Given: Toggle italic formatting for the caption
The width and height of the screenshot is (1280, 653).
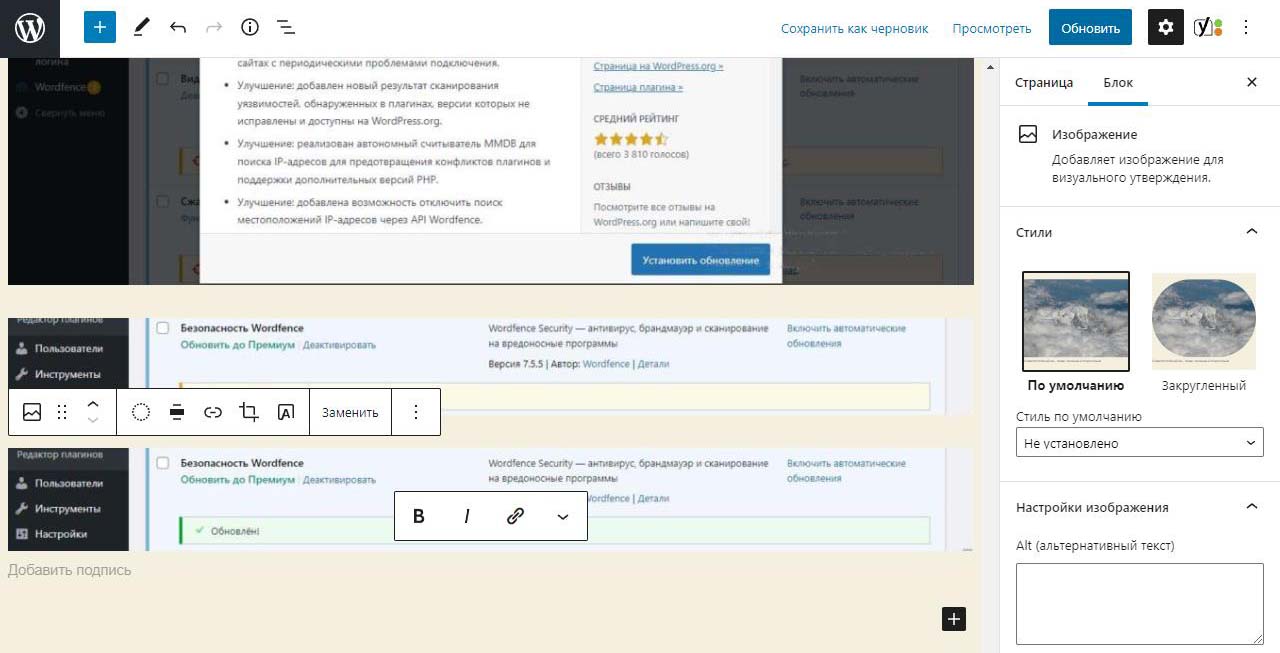Looking at the screenshot, I should (467, 516).
